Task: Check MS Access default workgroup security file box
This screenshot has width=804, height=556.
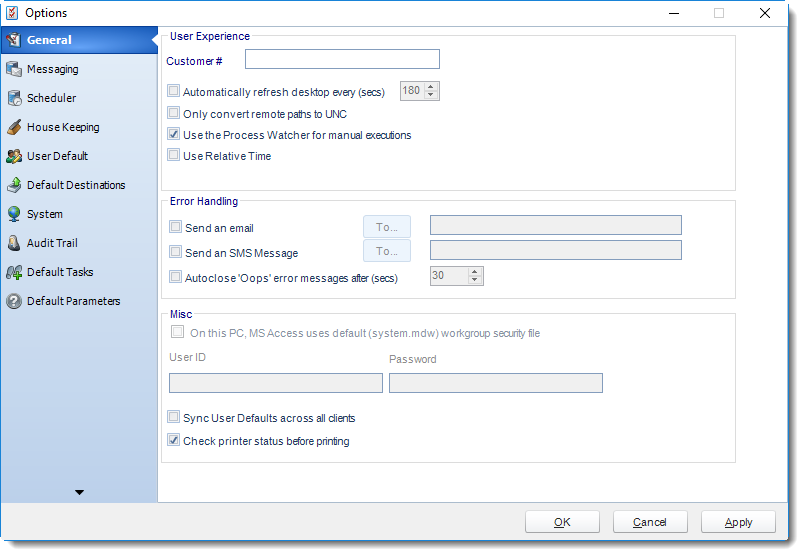Action: tap(177, 331)
